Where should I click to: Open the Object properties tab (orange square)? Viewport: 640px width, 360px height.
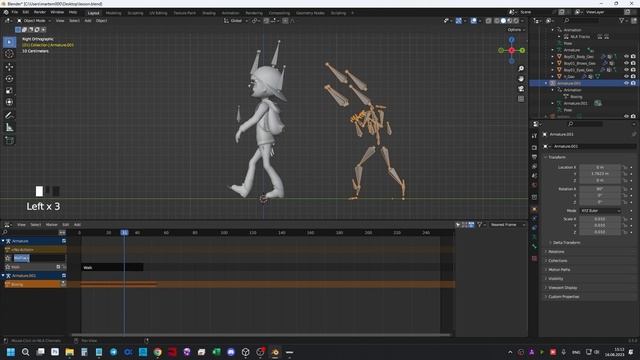534,209
